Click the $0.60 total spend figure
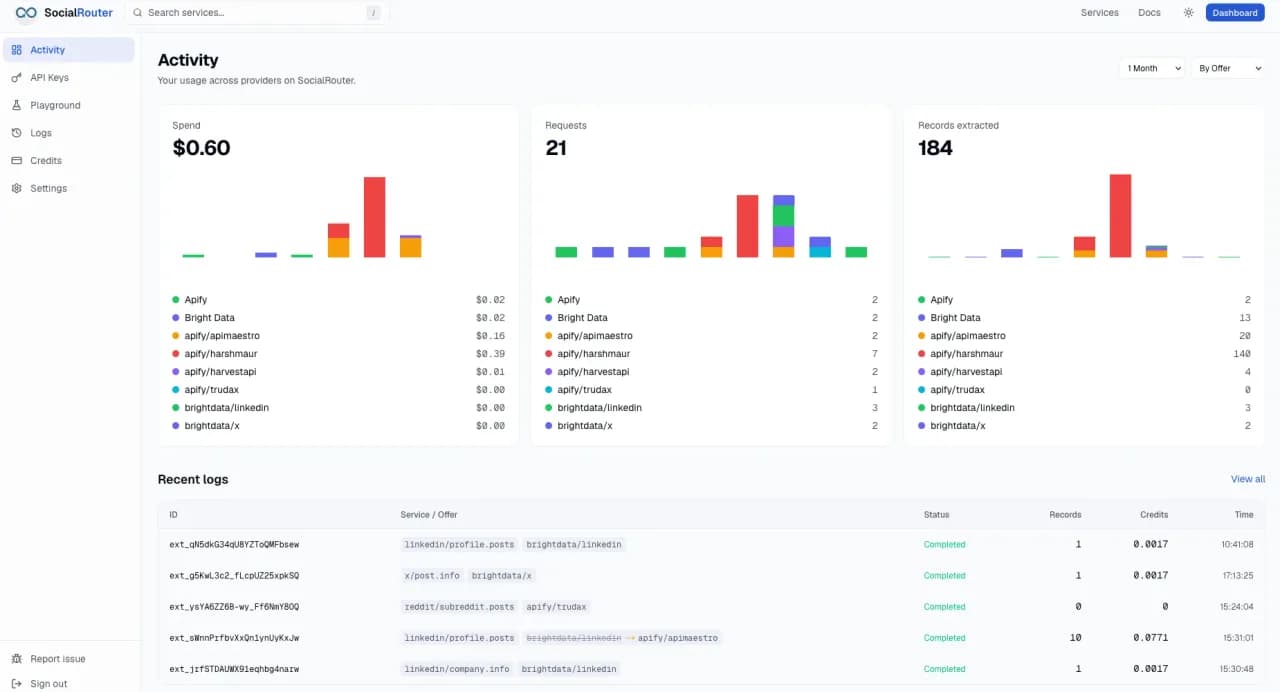The height and width of the screenshot is (692, 1280). 201,148
